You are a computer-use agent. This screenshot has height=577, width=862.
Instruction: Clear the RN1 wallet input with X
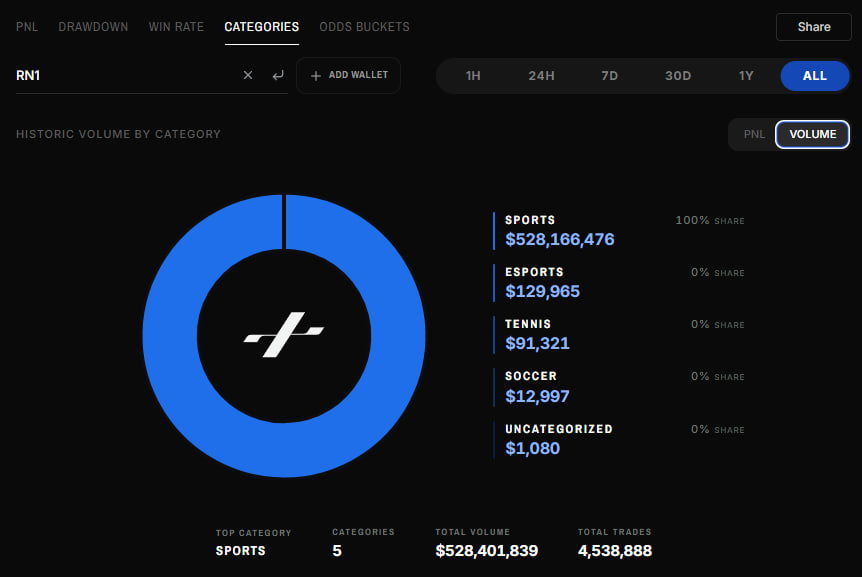click(248, 75)
